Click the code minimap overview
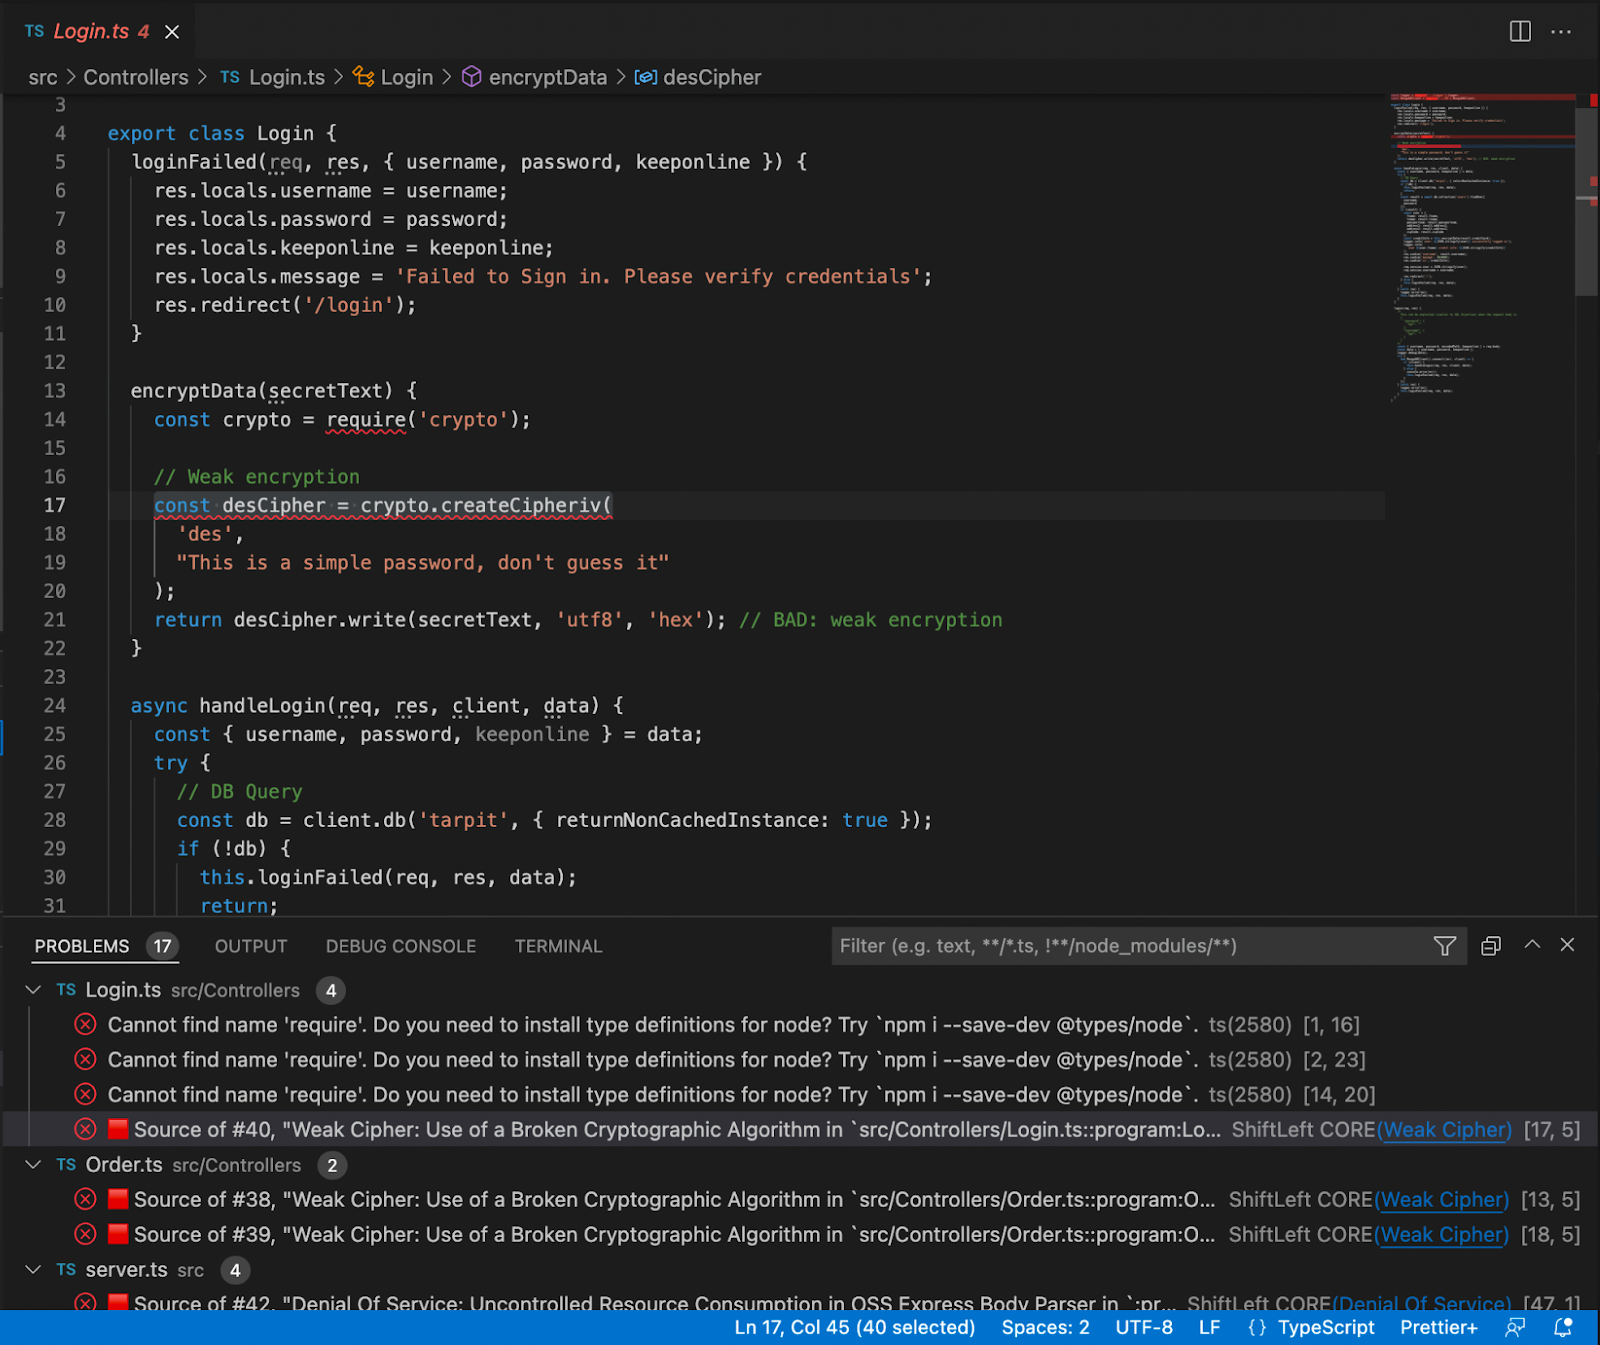This screenshot has width=1600, height=1345. point(1480,250)
